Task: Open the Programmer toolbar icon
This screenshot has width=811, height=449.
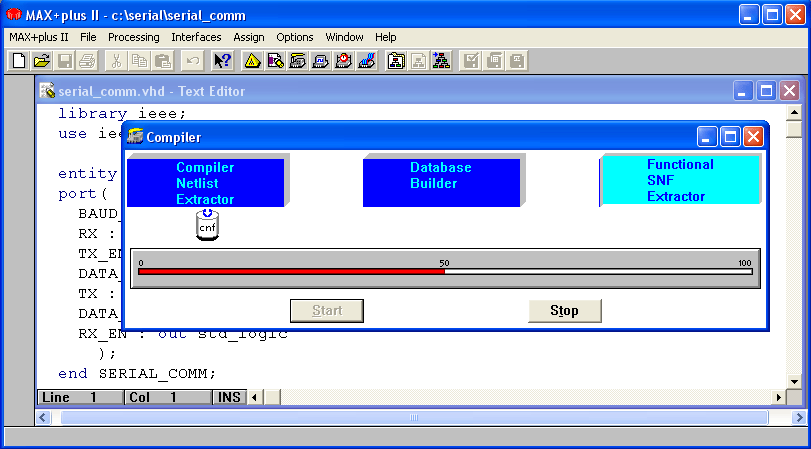Action: [366, 61]
